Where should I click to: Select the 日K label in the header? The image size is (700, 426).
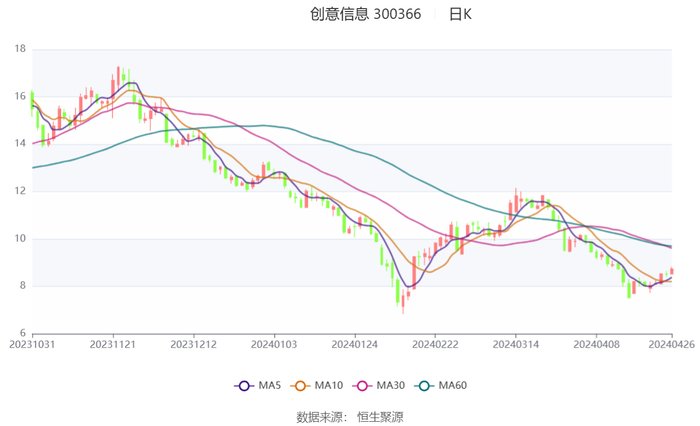[x=460, y=14]
